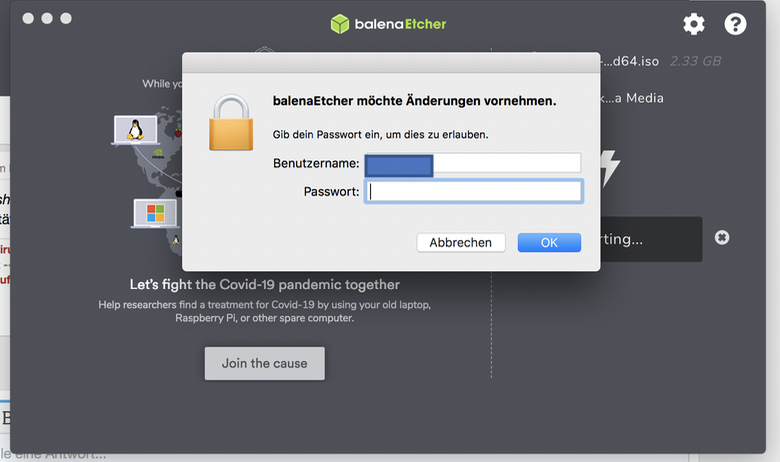Click the 'Help researchers find a treatment' description
The width and height of the screenshot is (780, 462).
pos(265,311)
